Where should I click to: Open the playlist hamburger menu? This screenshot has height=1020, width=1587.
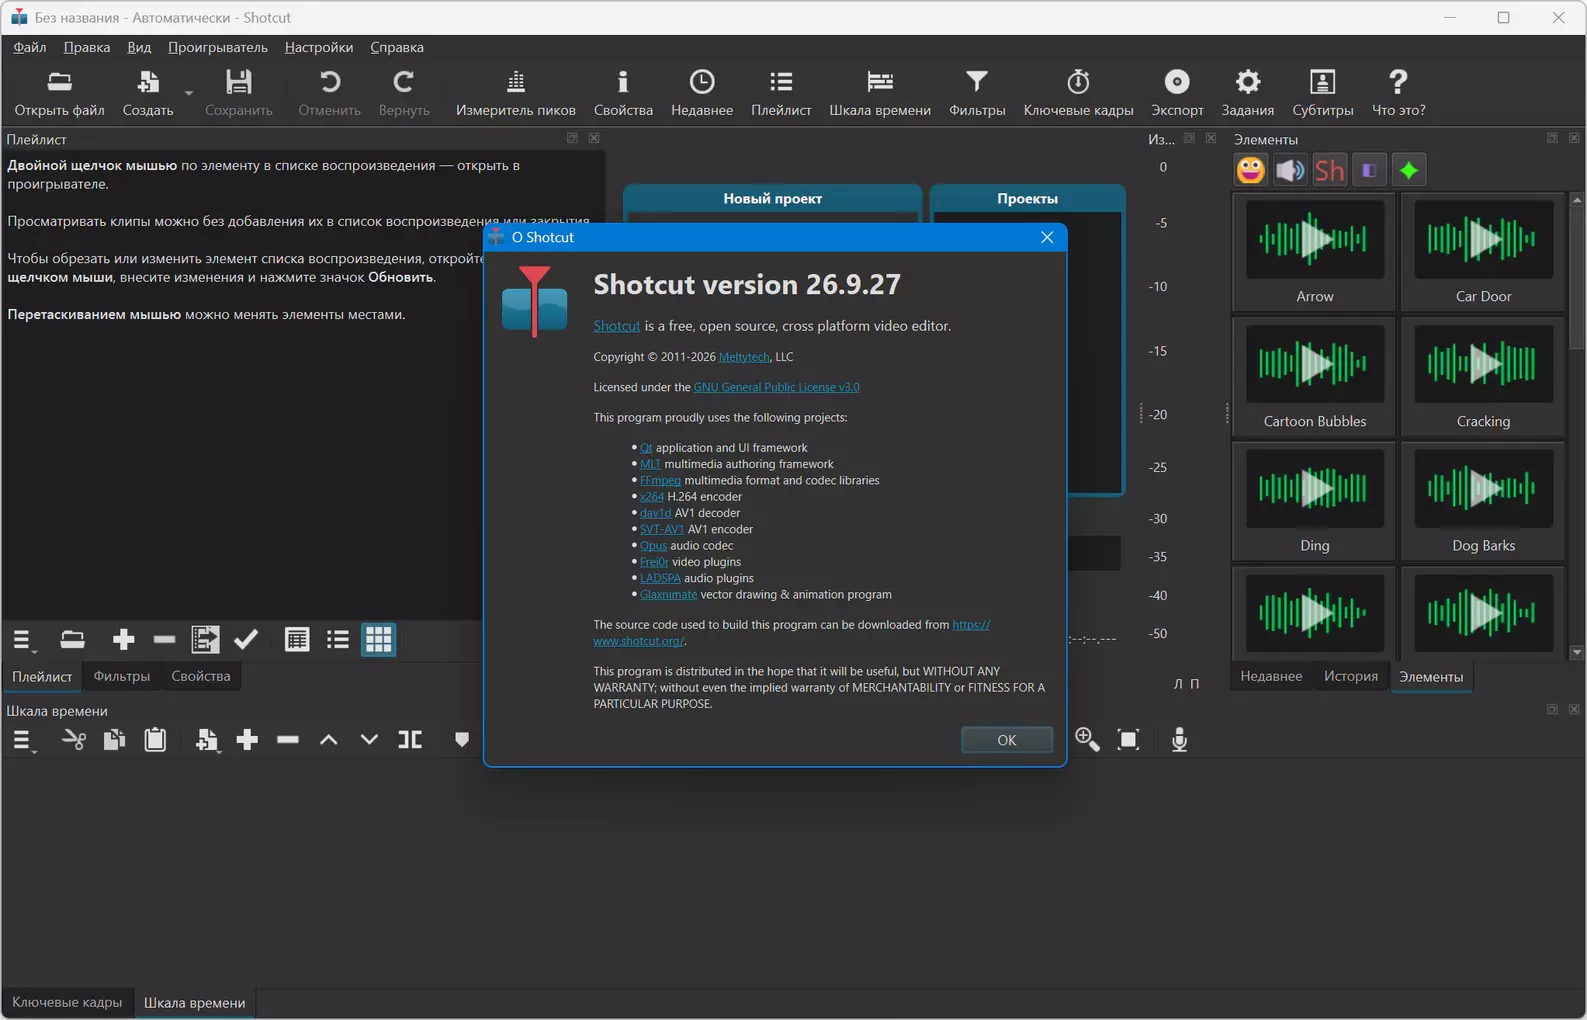pos(22,640)
